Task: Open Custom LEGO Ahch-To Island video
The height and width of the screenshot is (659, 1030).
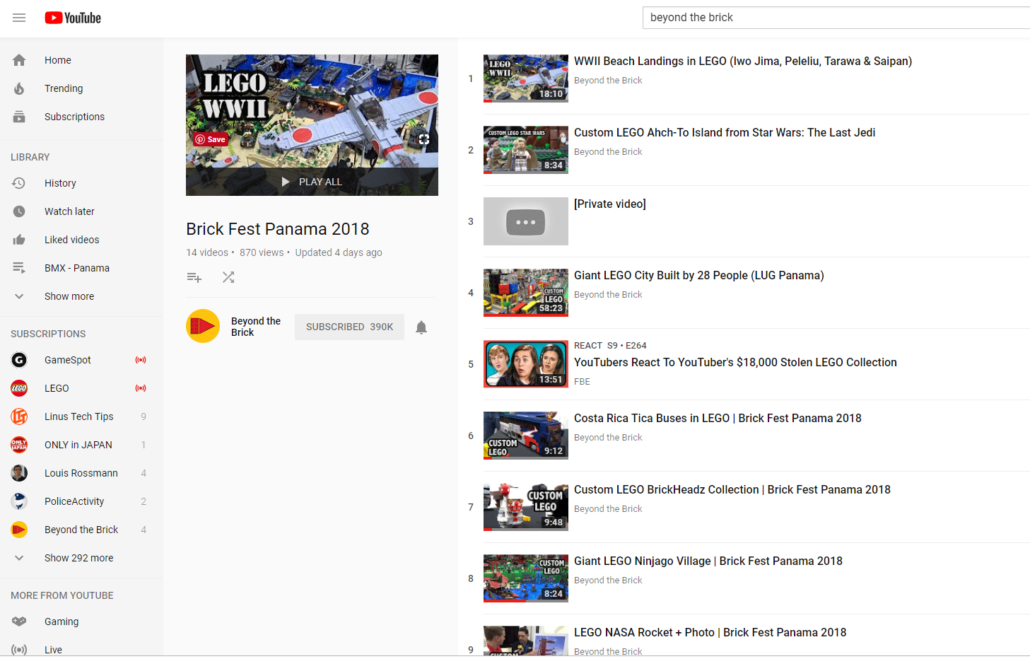Action: (x=725, y=132)
